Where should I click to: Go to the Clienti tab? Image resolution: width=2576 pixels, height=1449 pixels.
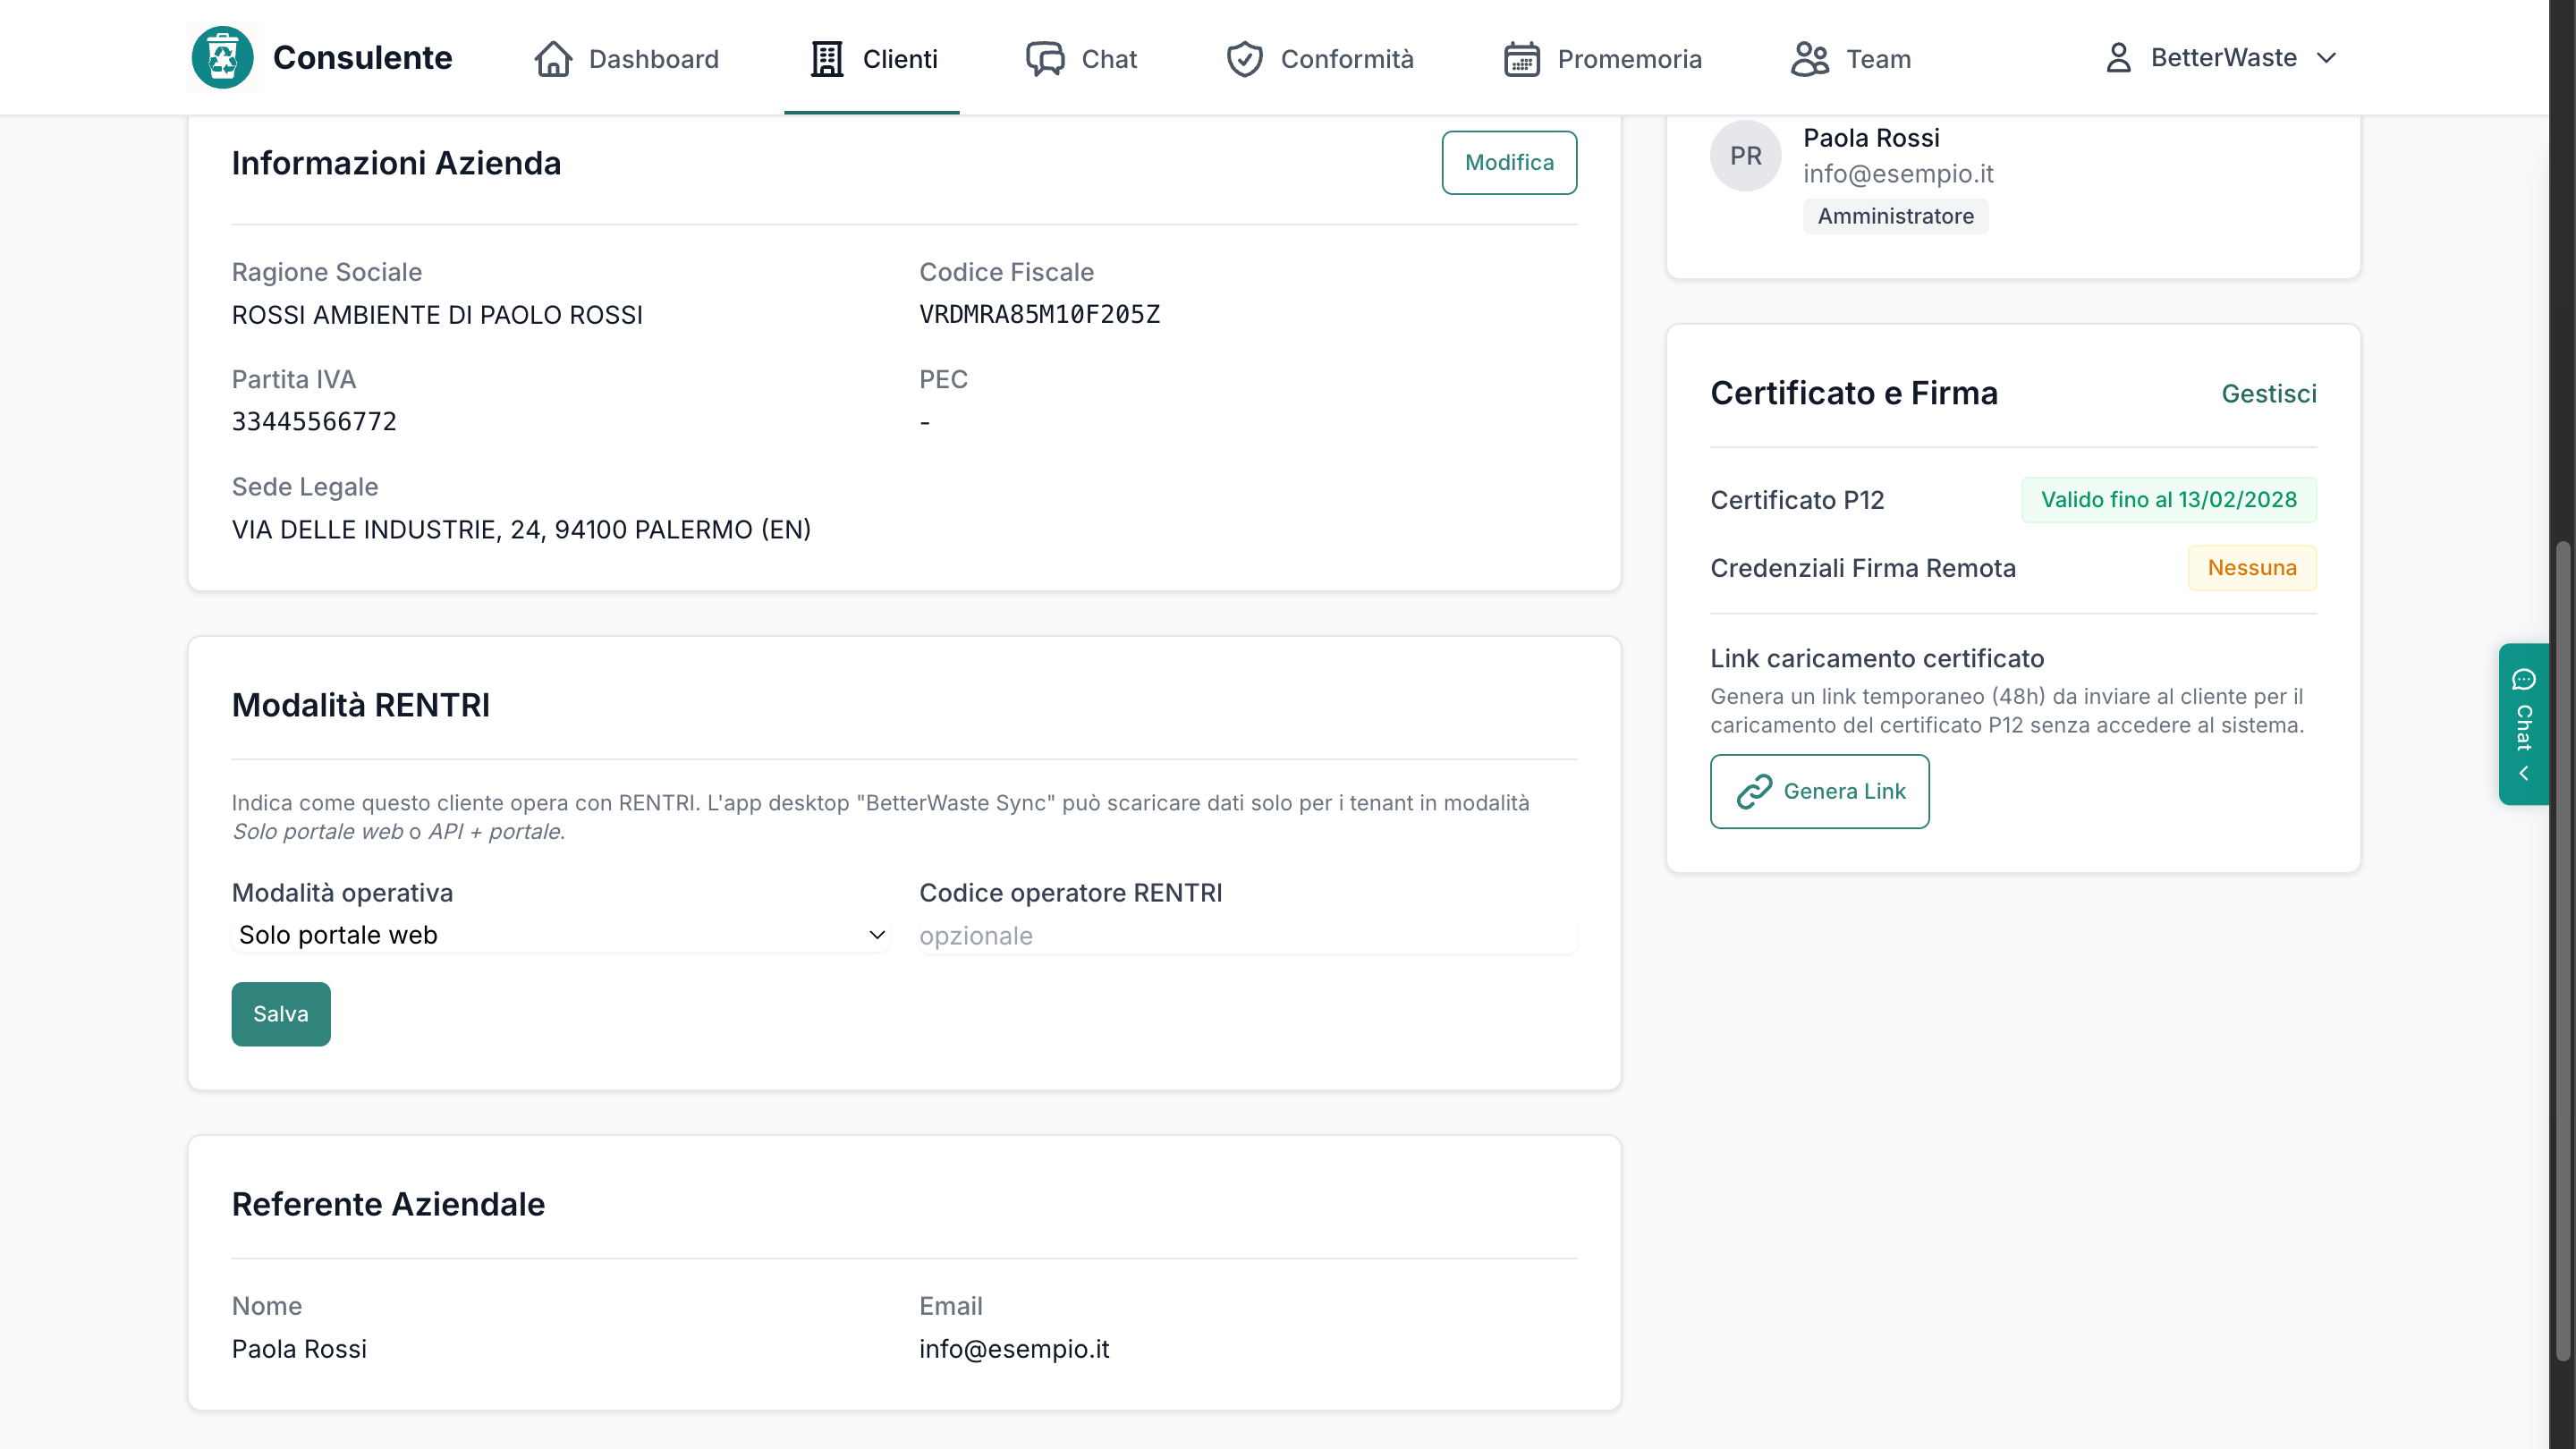(x=872, y=59)
